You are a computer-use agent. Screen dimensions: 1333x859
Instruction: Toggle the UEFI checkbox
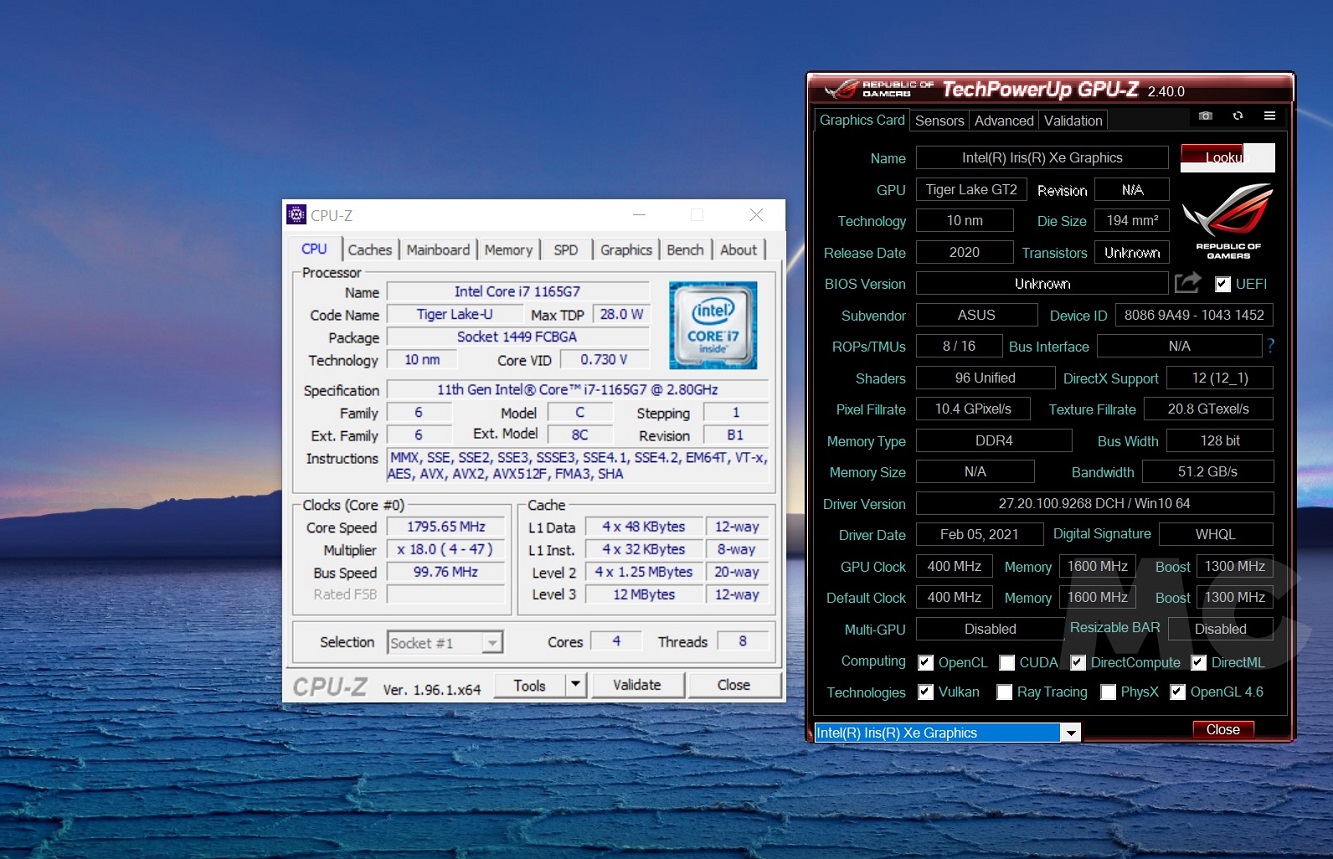[x=1222, y=284]
